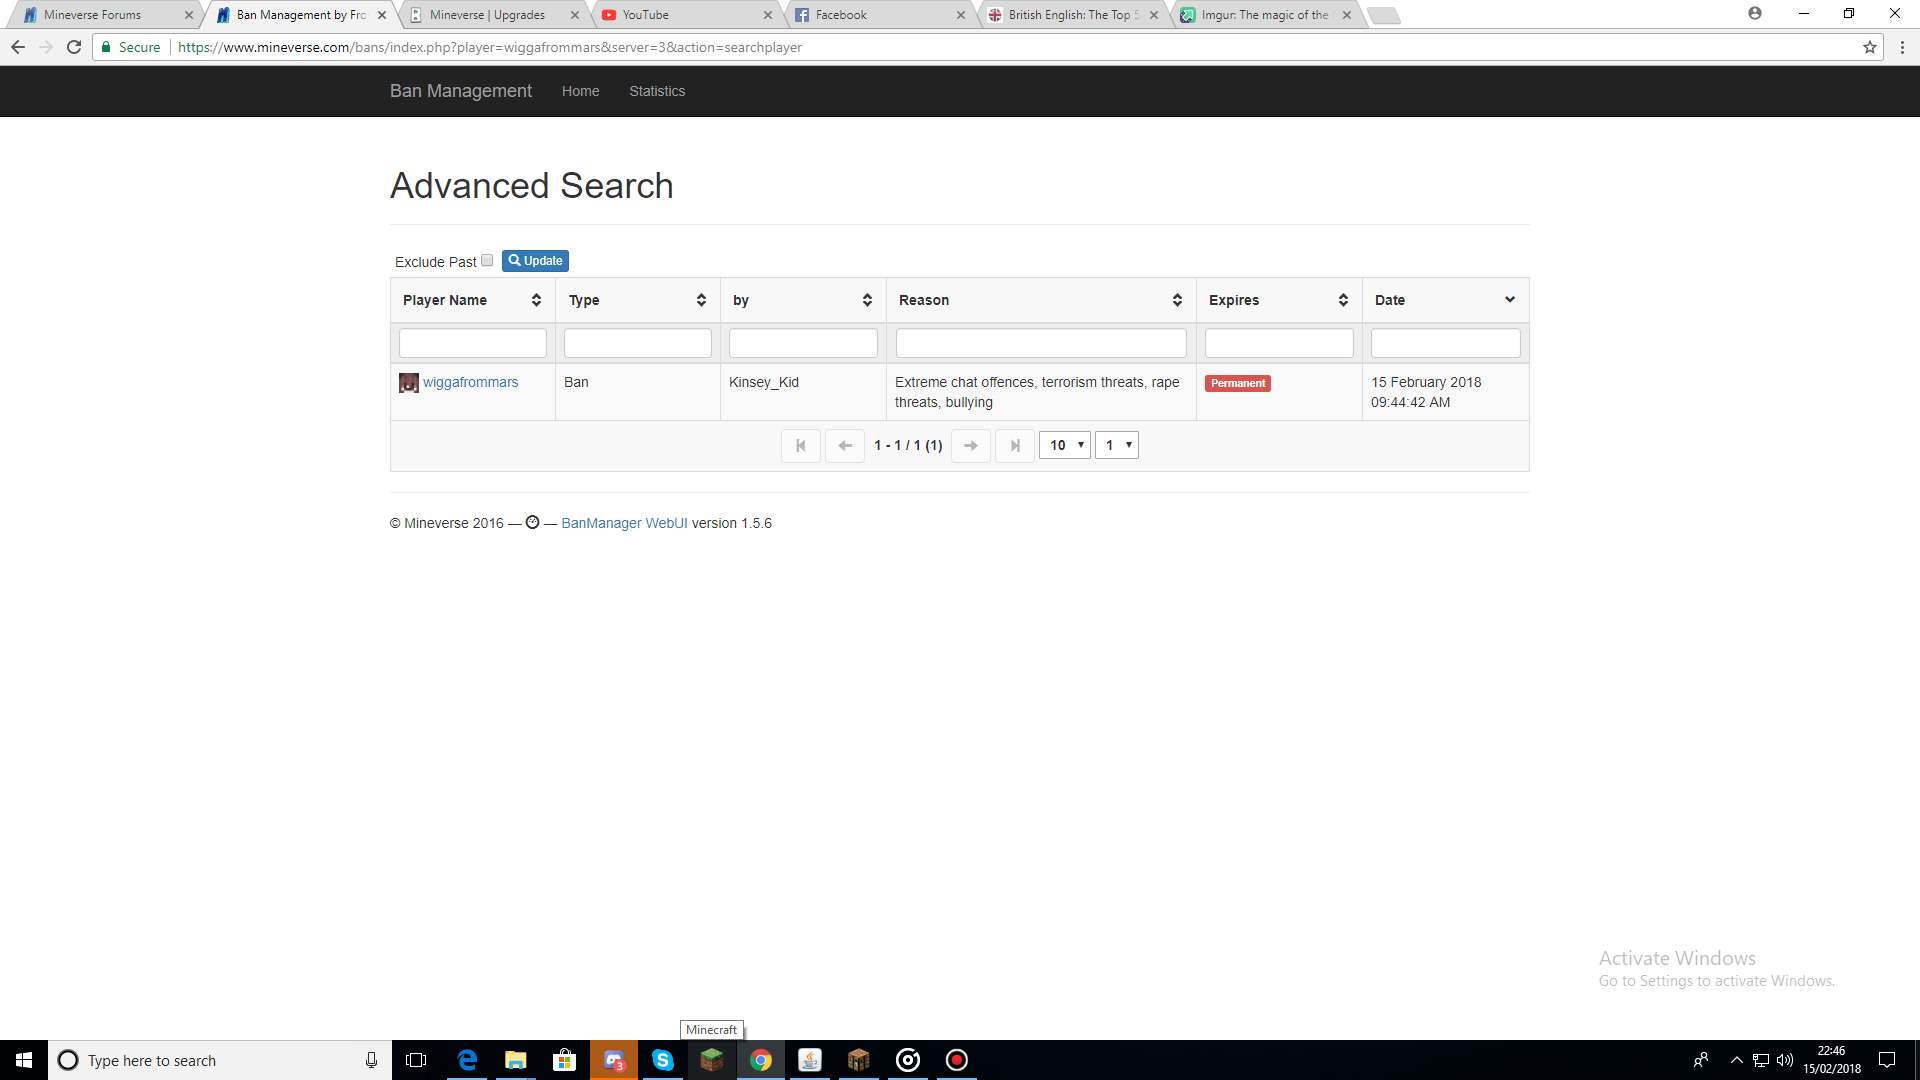The image size is (1920, 1080).
Task: Toggle the Exclude Past checkbox
Action: 487,260
